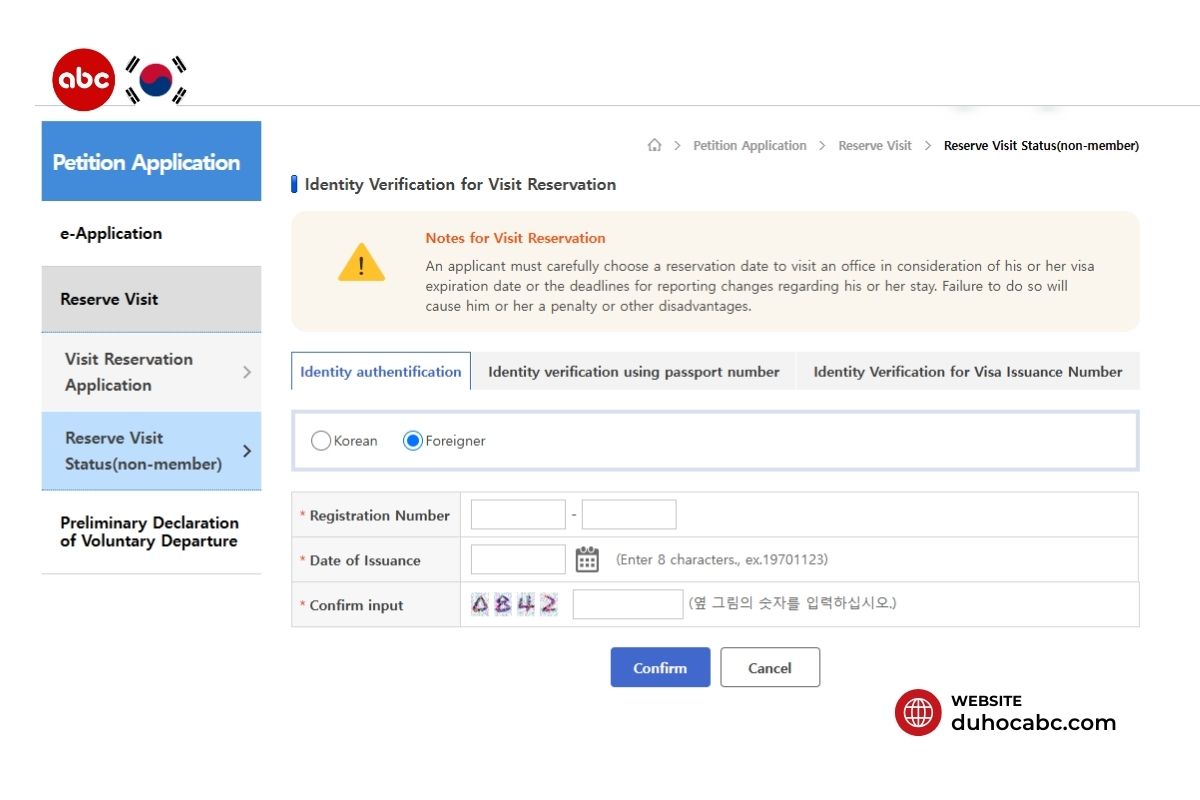The width and height of the screenshot is (1200, 800).
Task: Click the red globe website icon
Action: [x=917, y=713]
